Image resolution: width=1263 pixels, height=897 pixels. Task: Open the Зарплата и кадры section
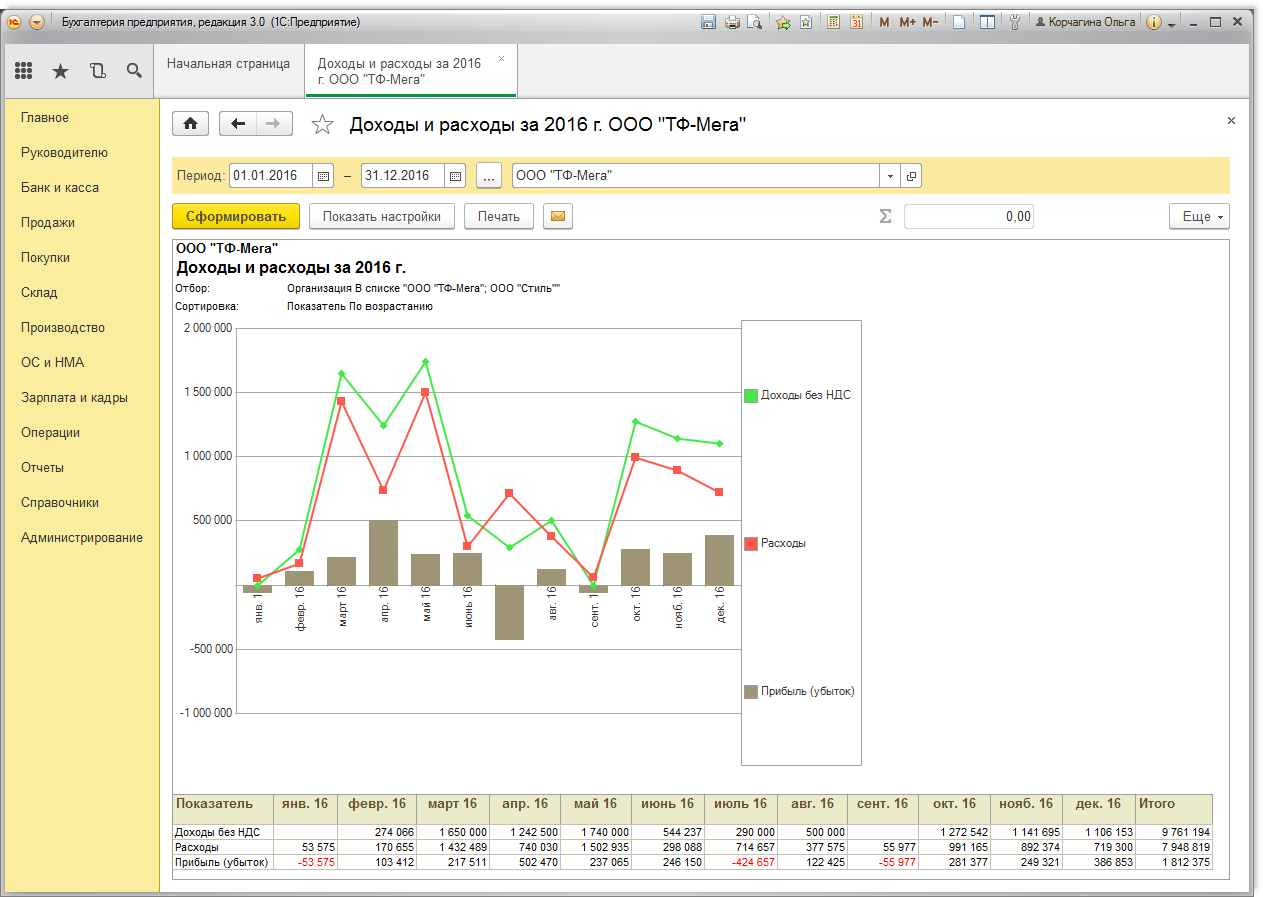74,398
